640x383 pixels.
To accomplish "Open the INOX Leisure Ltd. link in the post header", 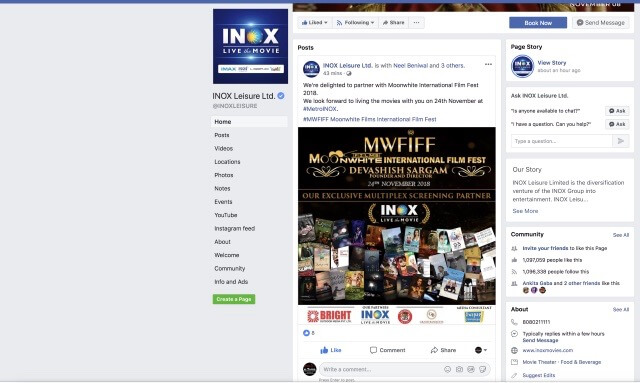I will (347, 65).
